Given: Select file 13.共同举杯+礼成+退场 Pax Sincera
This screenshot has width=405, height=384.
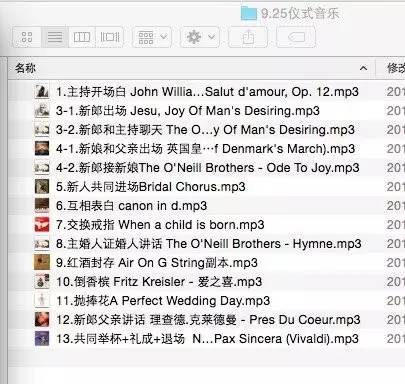Looking at the screenshot, I should (x=206, y=339).
